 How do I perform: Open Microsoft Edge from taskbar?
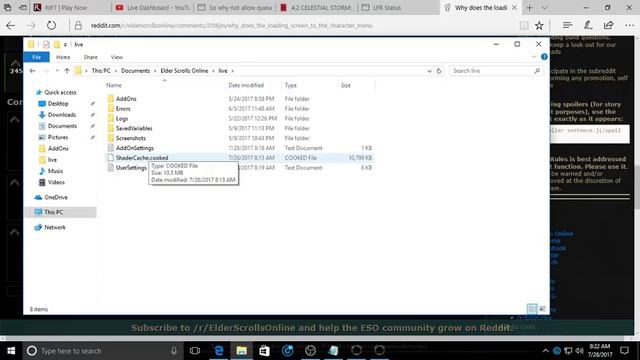coord(219,351)
